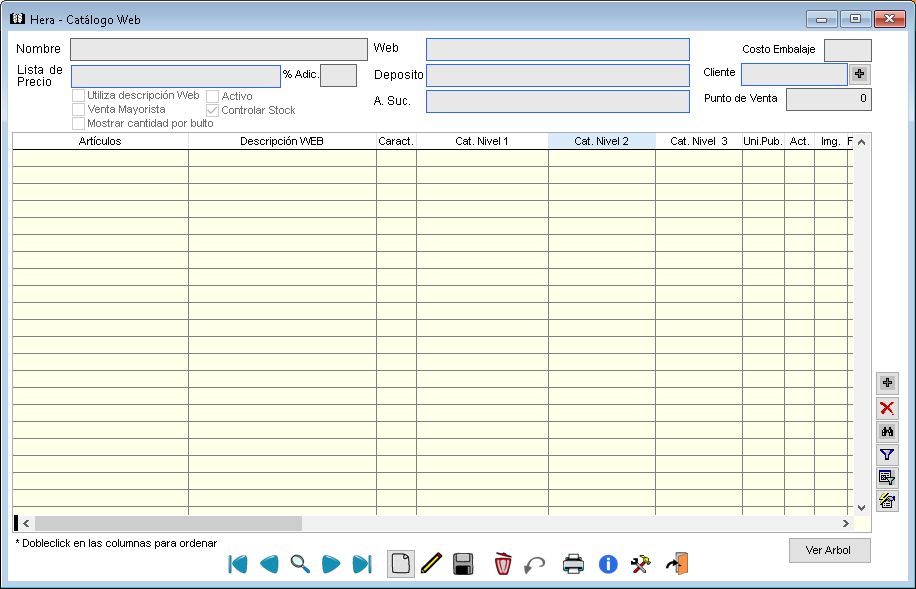This screenshot has width=916, height=589.
Task: Check Venta Mayorista option
Action: pos(78,109)
